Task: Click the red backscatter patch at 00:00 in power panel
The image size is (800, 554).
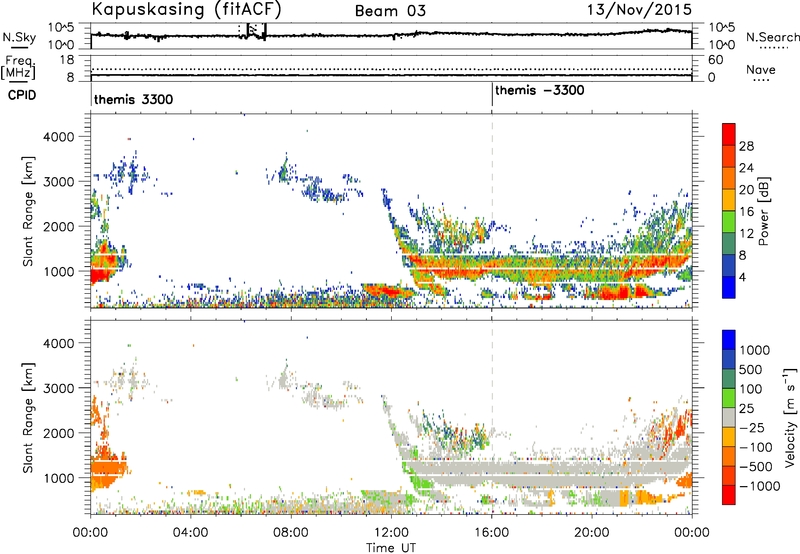Action: click(98, 274)
